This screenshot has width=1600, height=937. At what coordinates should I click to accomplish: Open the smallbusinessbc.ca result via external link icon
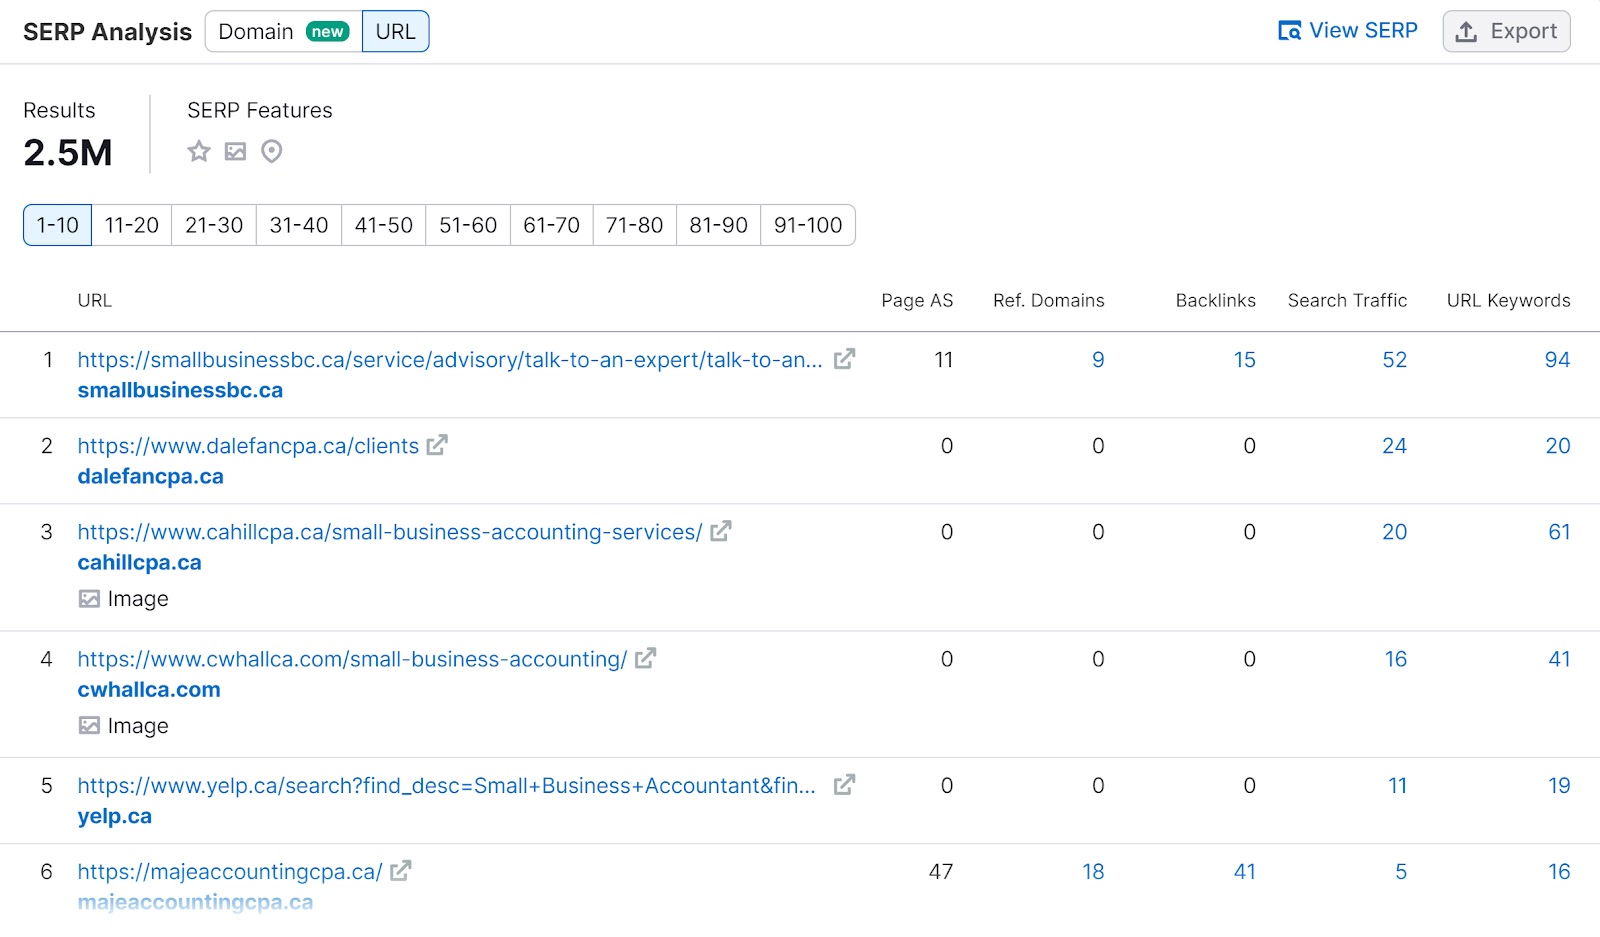845,359
